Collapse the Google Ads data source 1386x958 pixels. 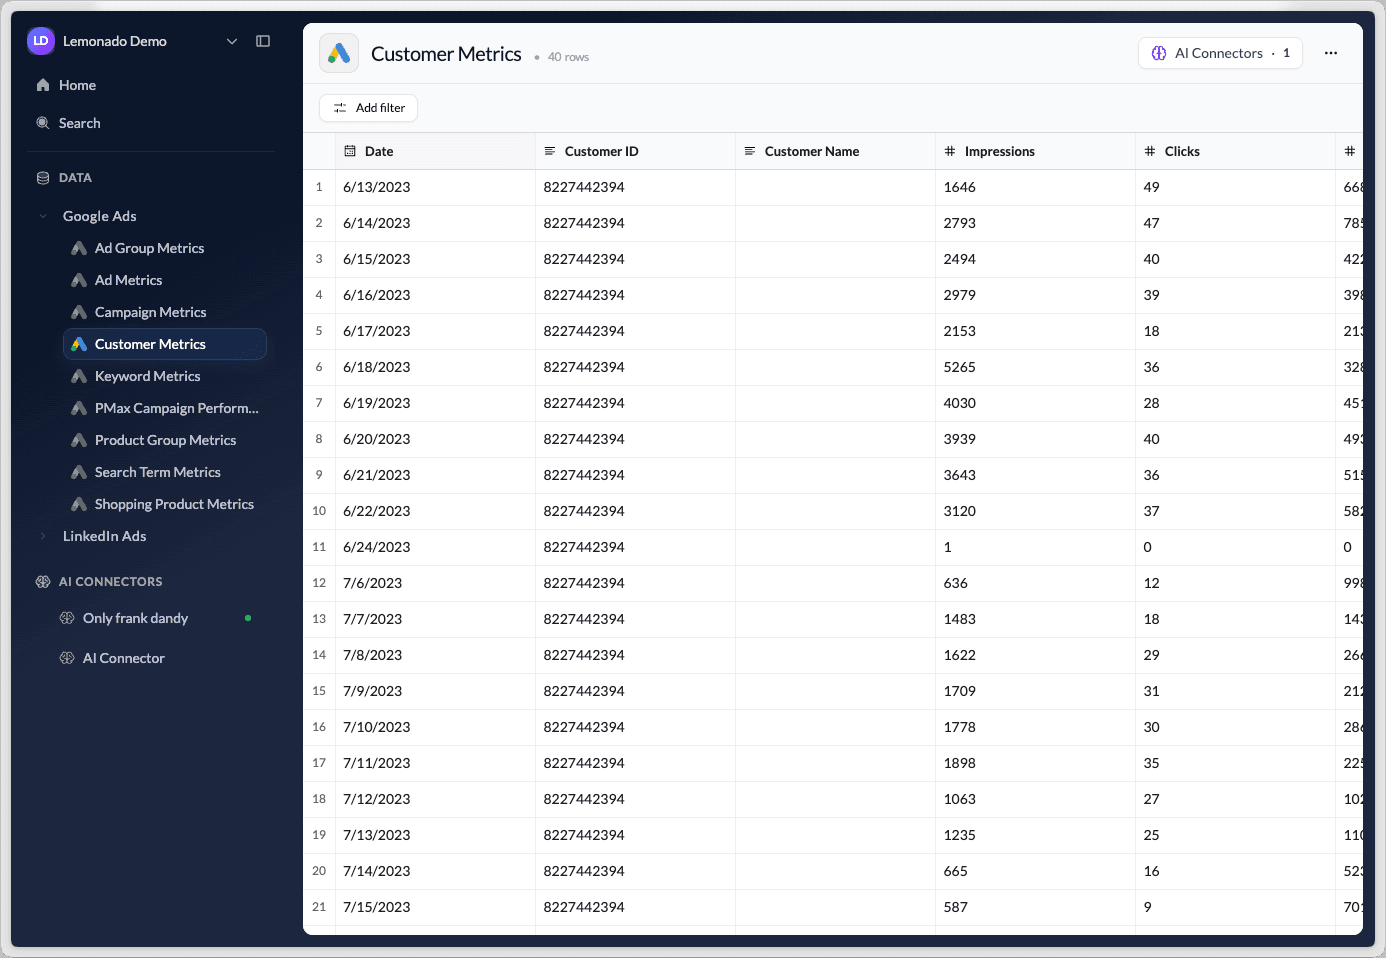pyautogui.click(x=42, y=215)
